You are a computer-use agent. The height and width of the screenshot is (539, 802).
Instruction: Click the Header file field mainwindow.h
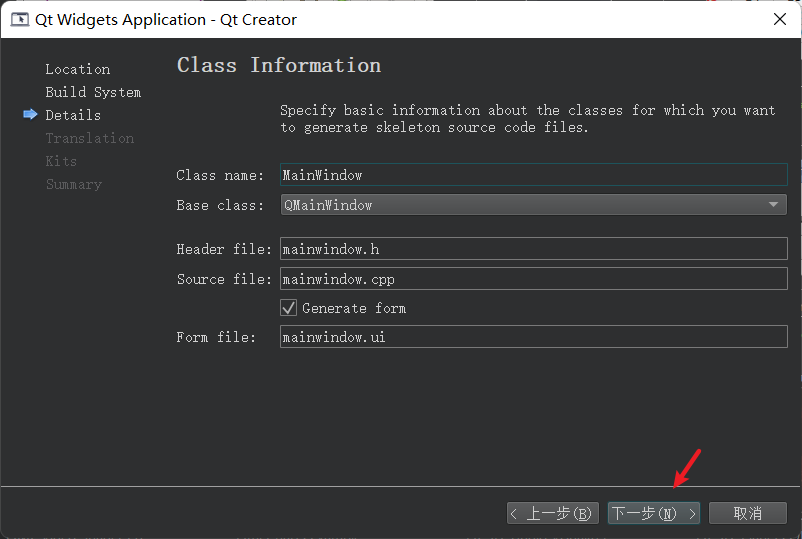click(533, 249)
